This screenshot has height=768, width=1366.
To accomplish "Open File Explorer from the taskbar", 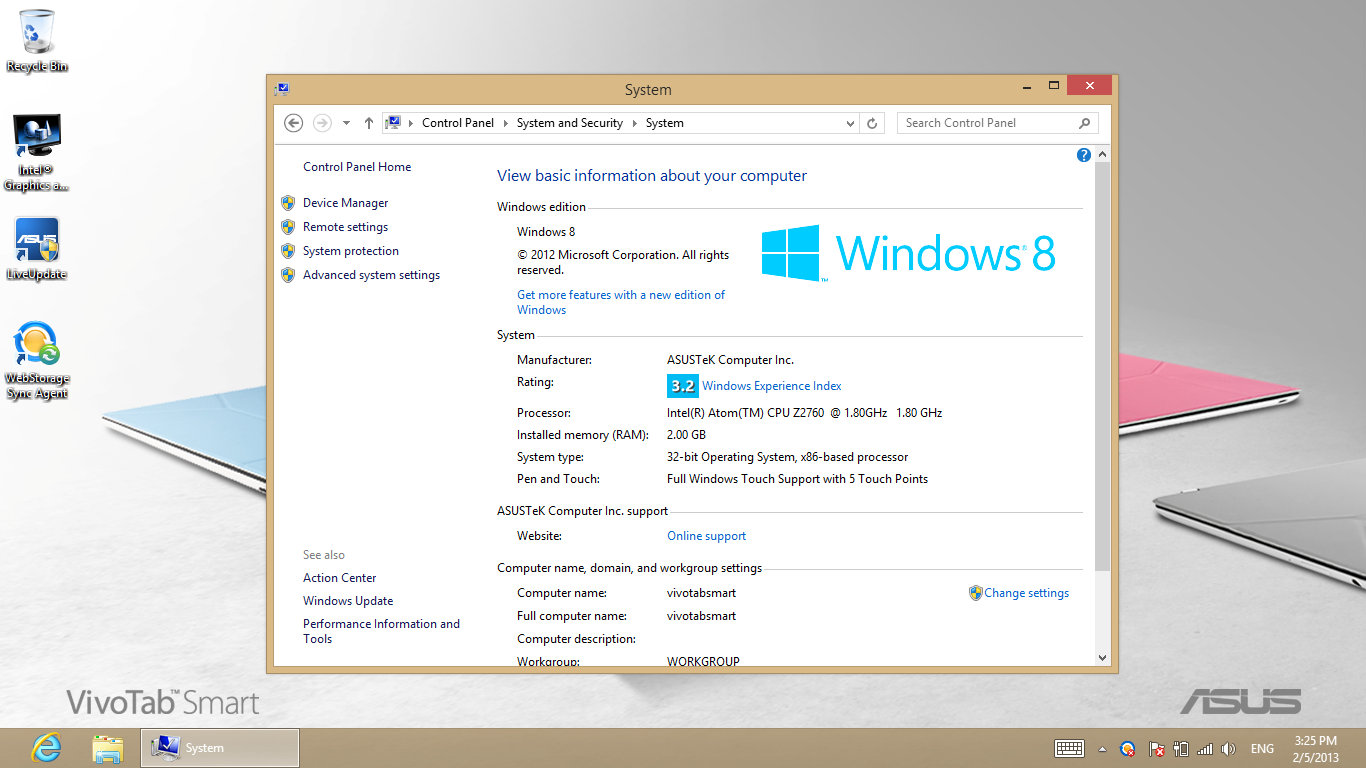I will [x=107, y=748].
